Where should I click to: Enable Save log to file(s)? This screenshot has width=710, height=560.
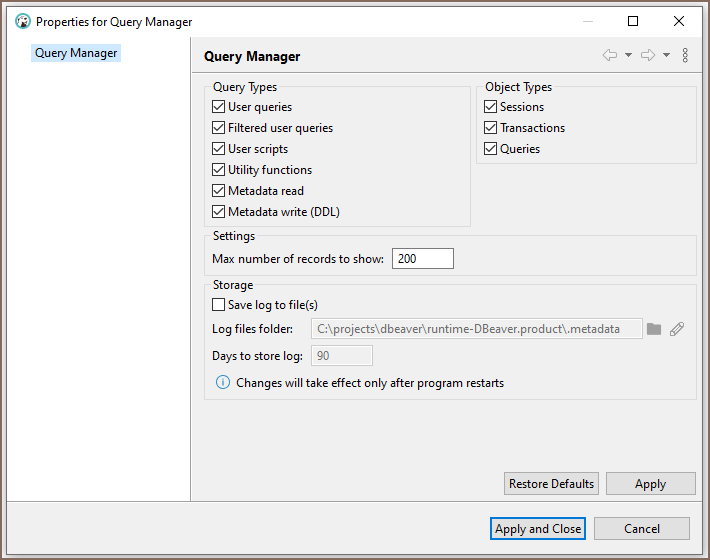coord(219,305)
